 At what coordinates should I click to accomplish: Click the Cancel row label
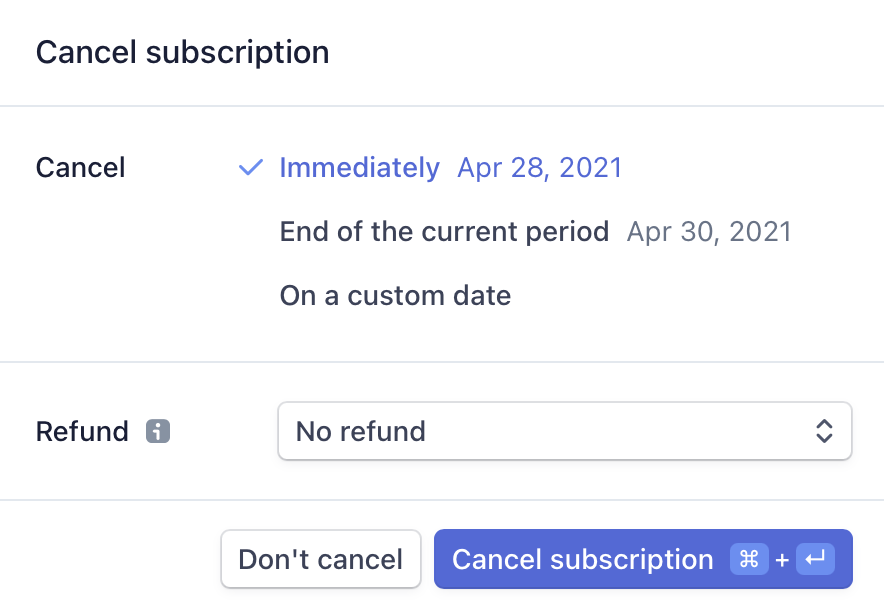coord(80,167)
